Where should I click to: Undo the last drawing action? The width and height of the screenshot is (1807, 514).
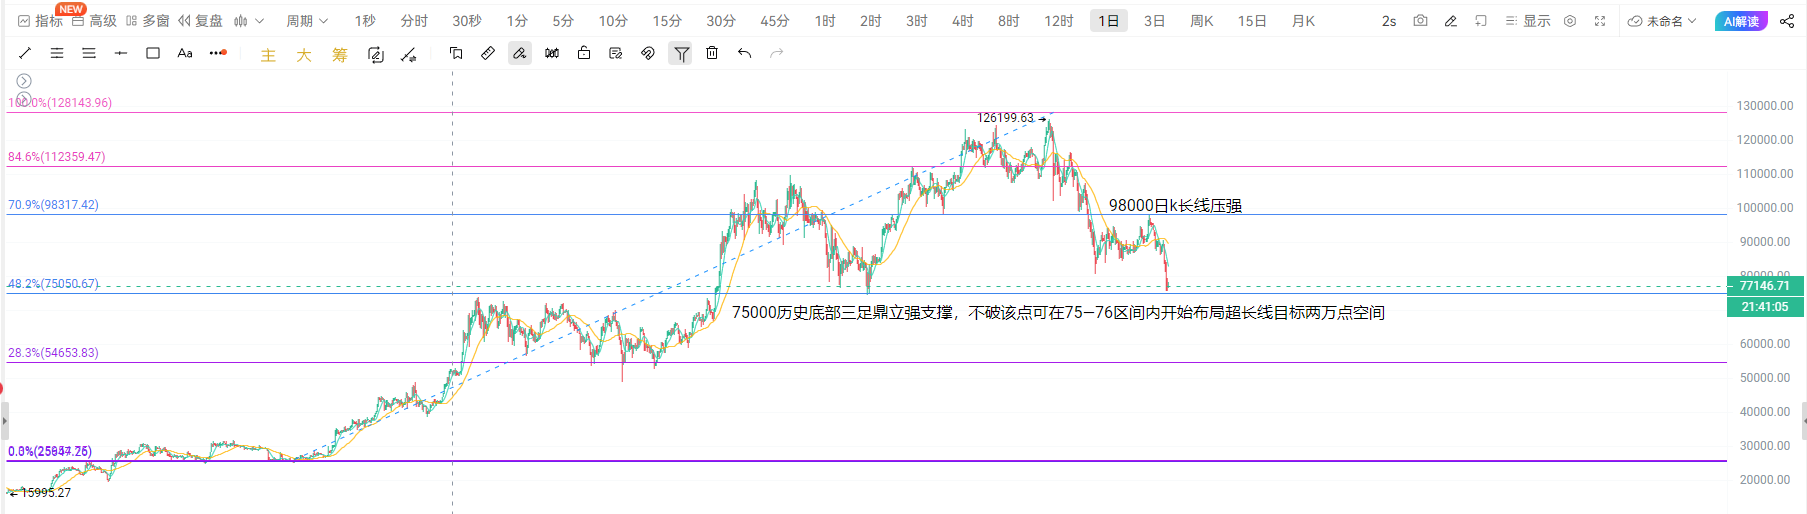pyautogui.click(x=744, y=53)
